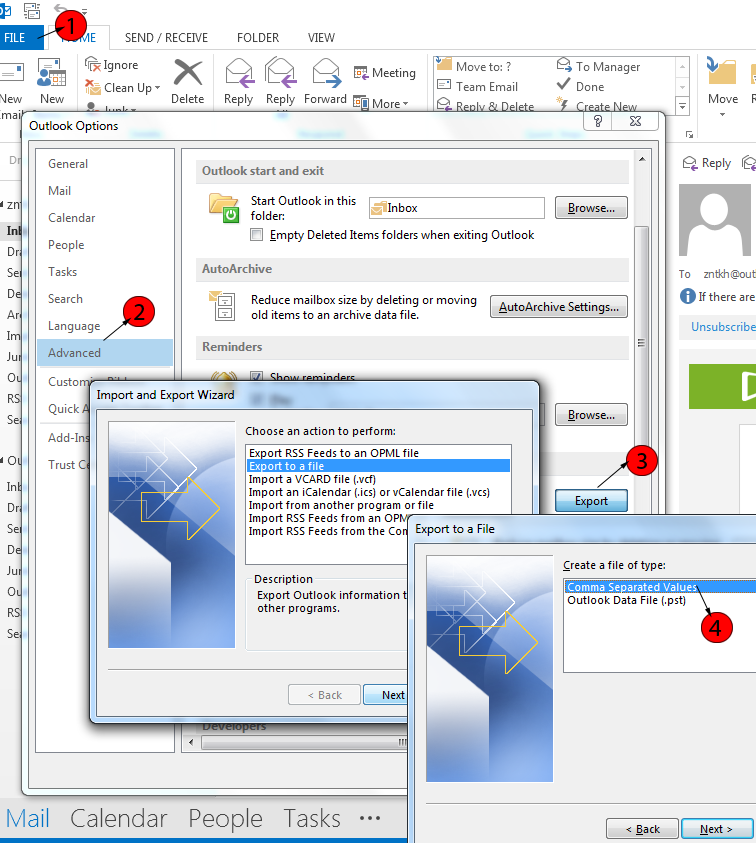Image resolution: width=756 pixels, height=843 pixels.
Task: Select Search category in Outlook Options
Action: pos(65,299)
